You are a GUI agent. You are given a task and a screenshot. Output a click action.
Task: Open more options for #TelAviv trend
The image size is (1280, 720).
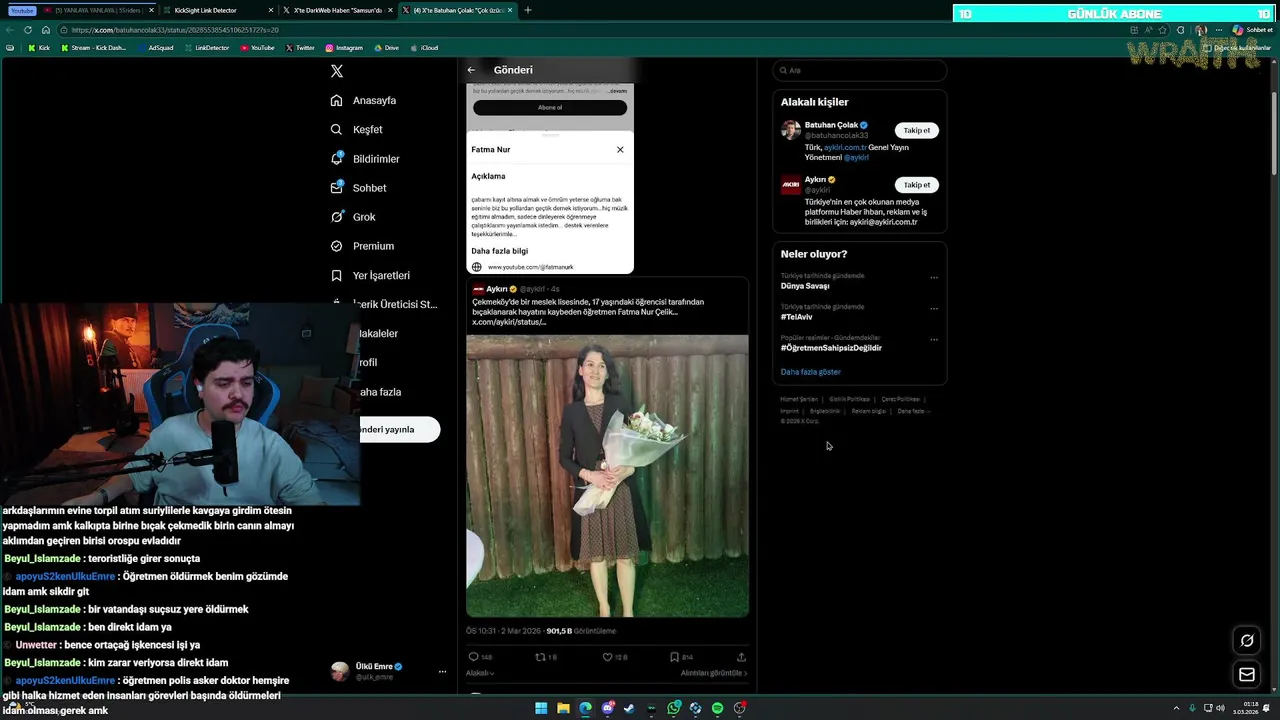[x=934, y=309]
